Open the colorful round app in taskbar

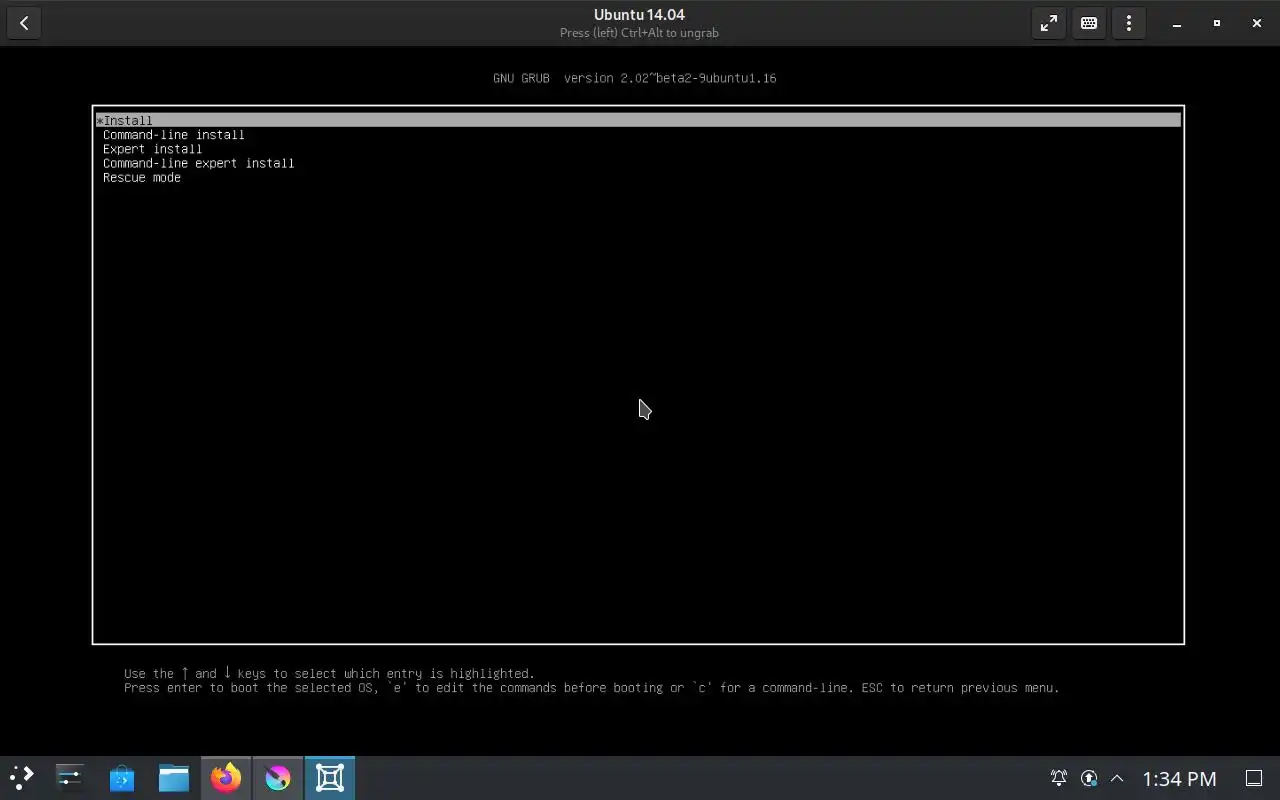point(278,778)
